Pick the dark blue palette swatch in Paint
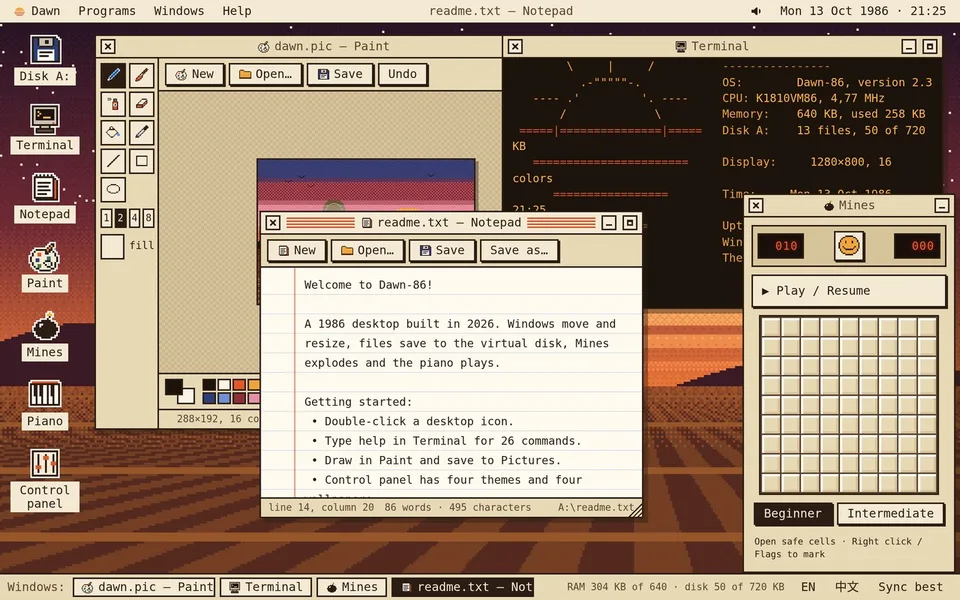Image resolution: width=960 pixels, height=600 pixels. click(209, 398)
